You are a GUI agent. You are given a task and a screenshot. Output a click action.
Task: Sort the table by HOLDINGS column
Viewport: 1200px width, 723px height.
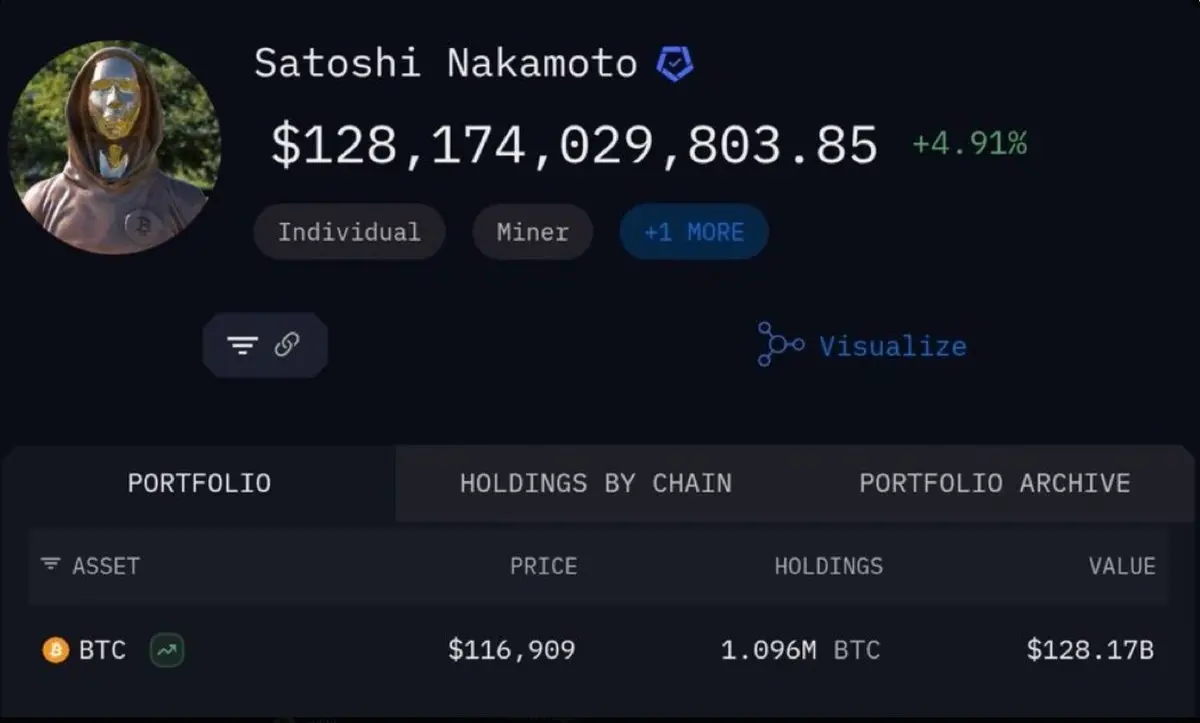coord(828,566)
